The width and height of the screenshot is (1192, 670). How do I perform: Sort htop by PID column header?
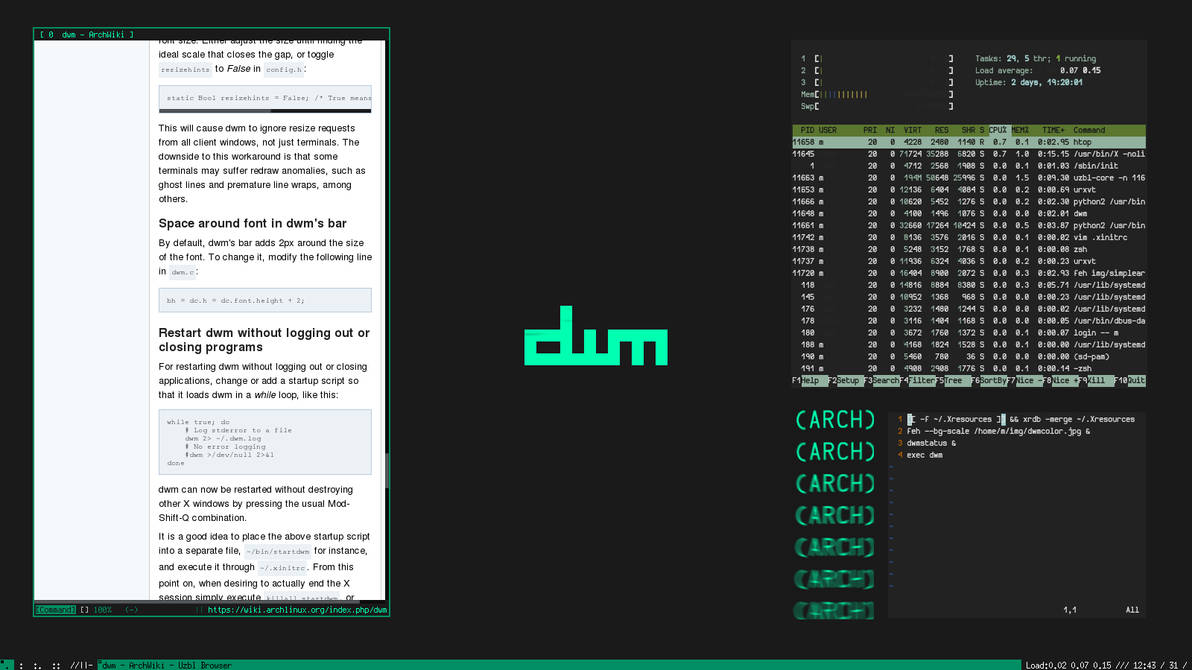click(x=807, y=130)
